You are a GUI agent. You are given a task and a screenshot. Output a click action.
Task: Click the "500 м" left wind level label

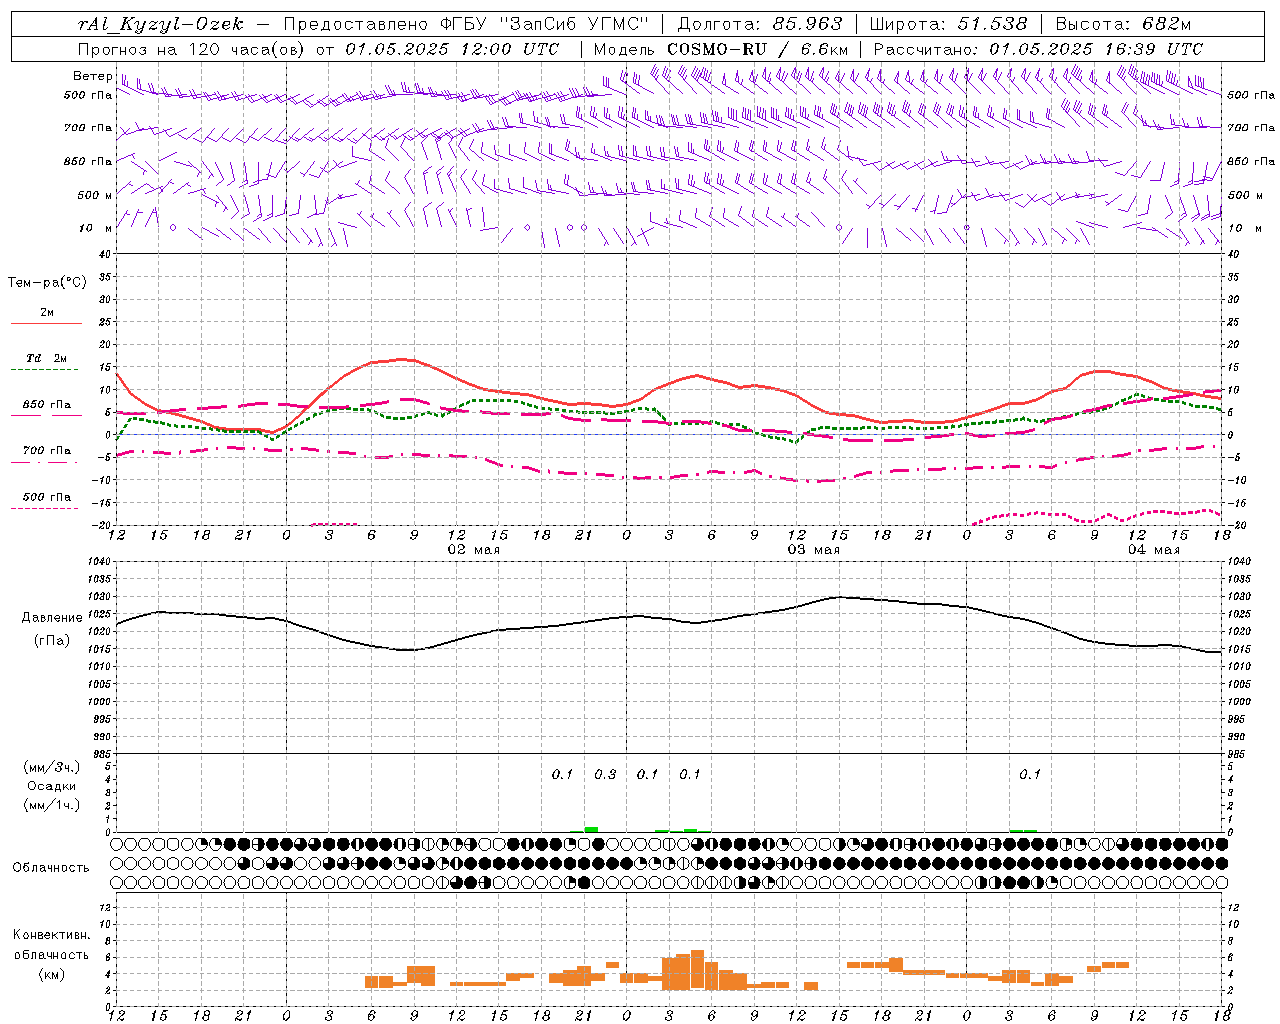pyautogui.click(x=95, y=195)
